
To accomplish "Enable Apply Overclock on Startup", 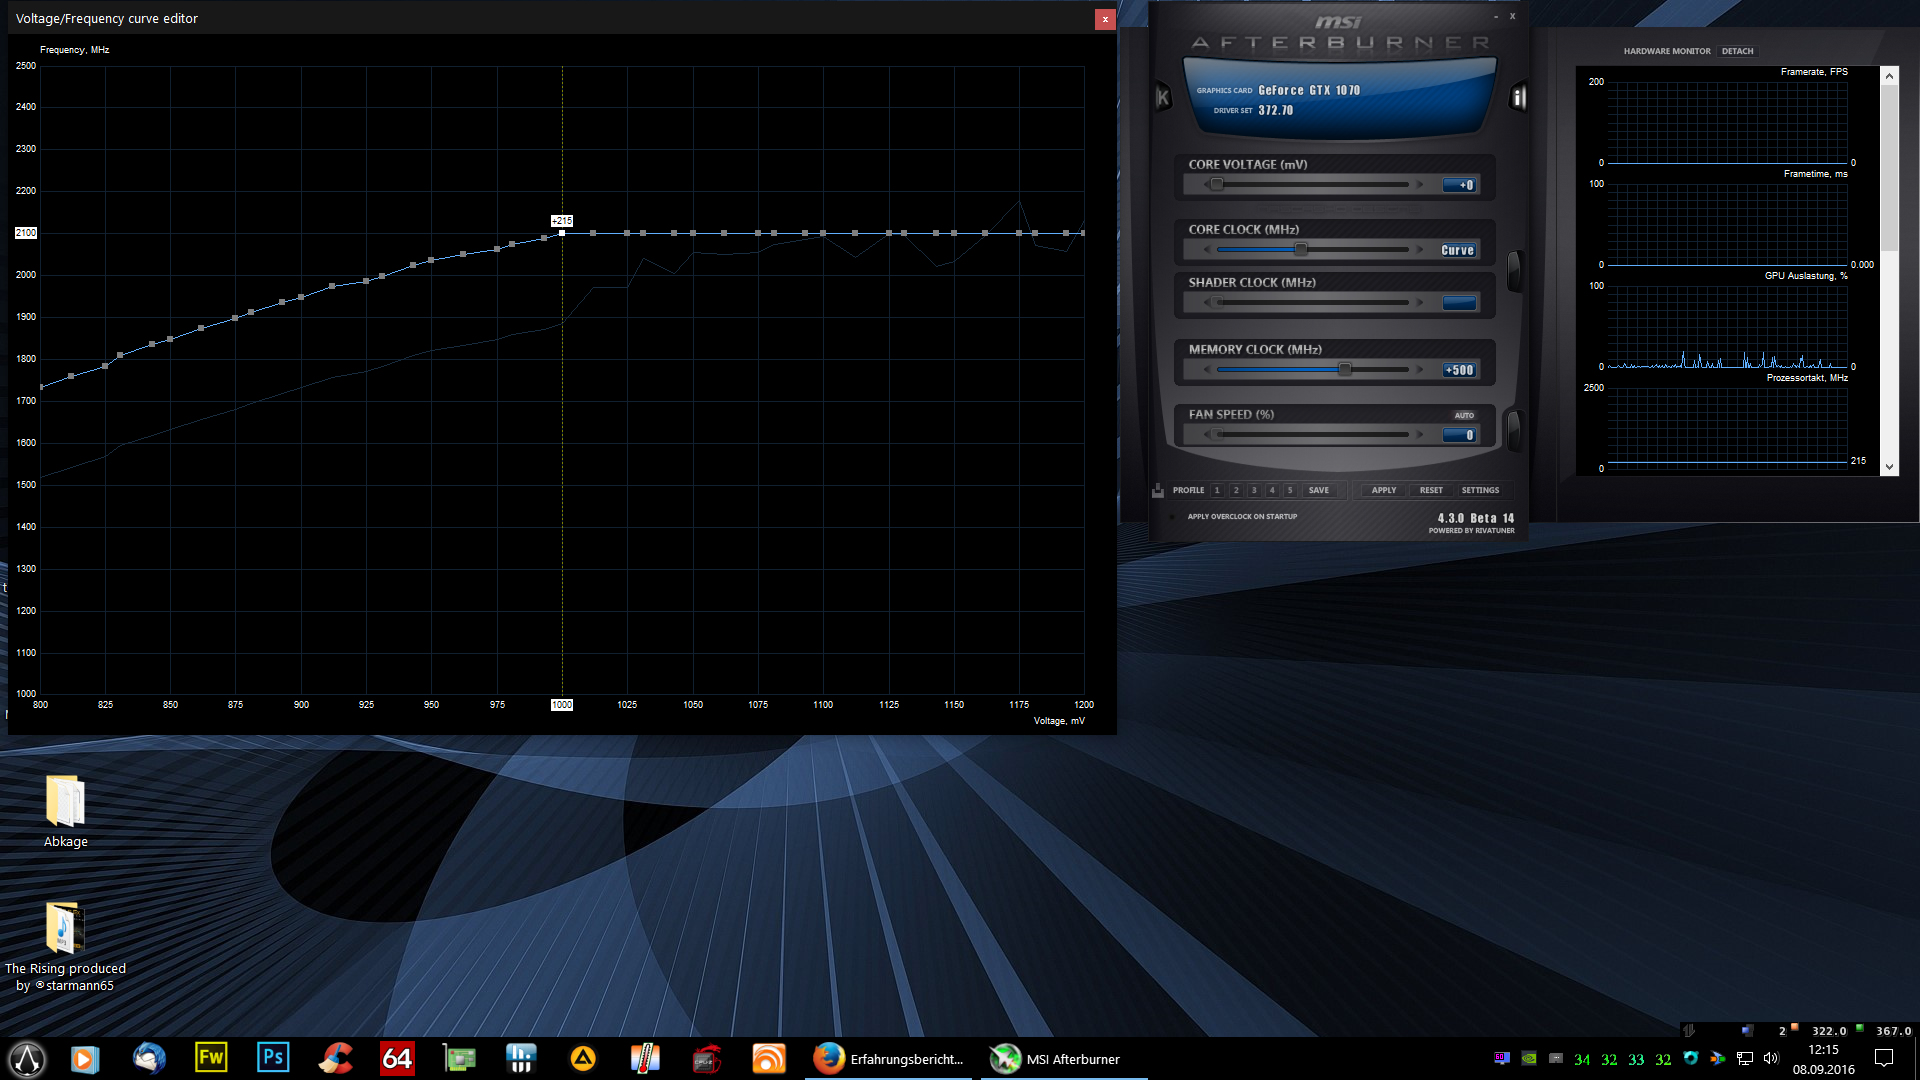I will (x=1172, y=517).
